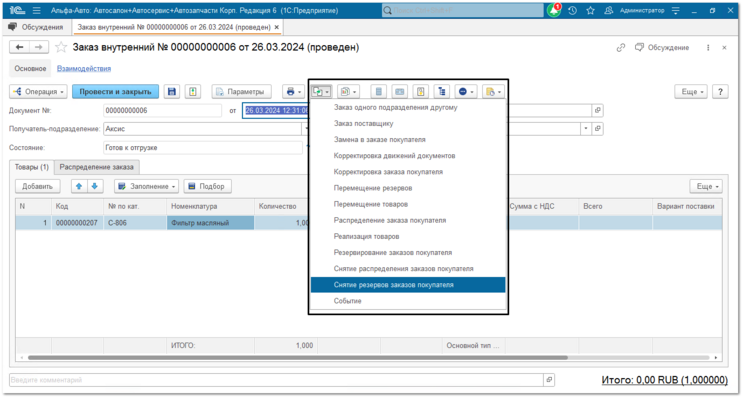Copy link to document chain icon
743x398 pixels.
coord(621,47)
